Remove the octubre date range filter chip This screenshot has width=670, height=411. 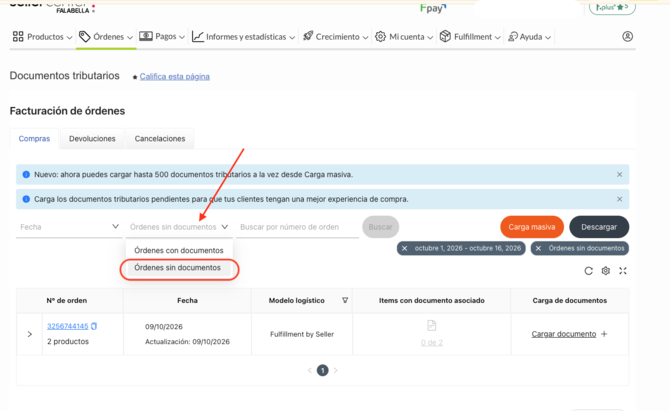pyautogui.click(x=405, y=249)
